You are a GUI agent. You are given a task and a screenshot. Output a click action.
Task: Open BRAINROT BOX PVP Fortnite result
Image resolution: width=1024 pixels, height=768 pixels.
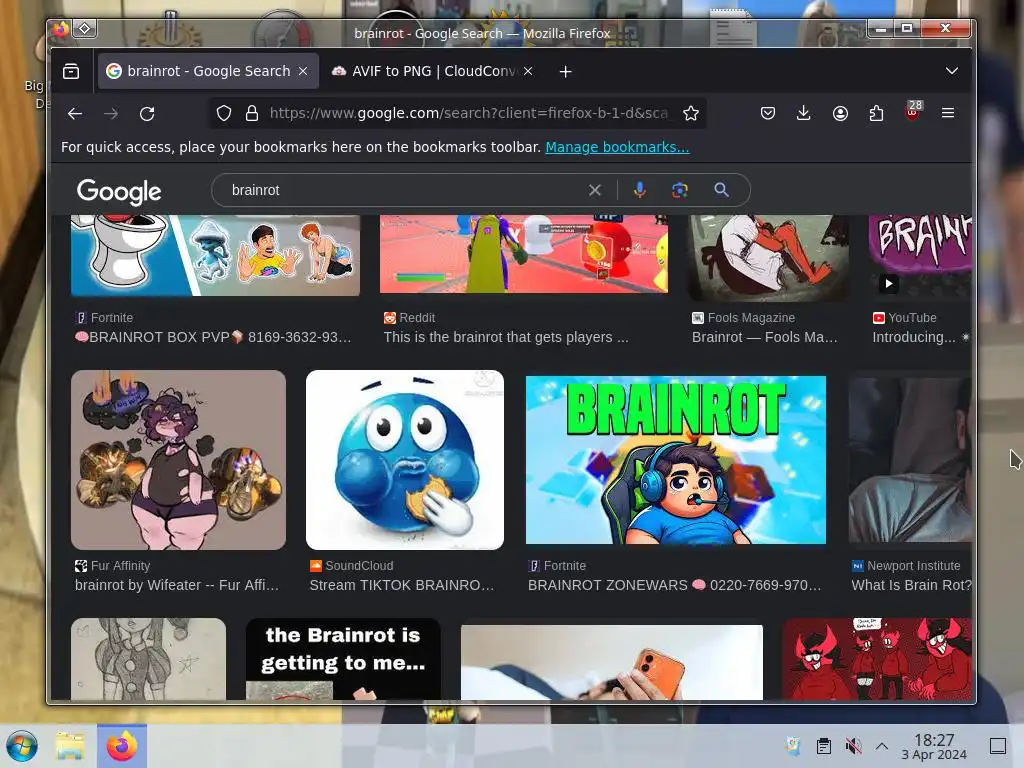[x=214, y=337]
